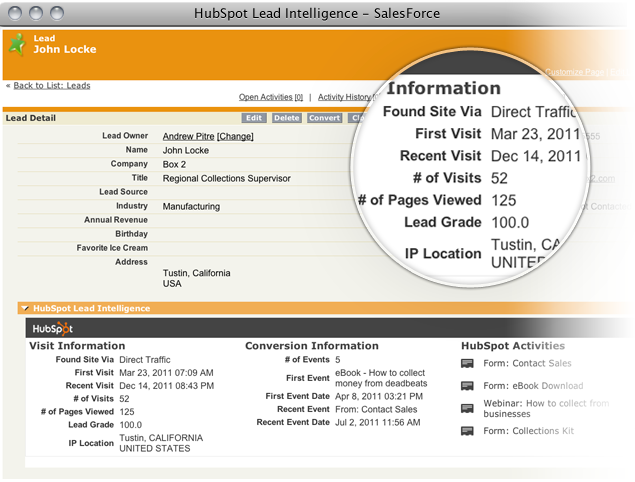The image size is (635, 482).
Task: Change the lead owner via [Change]
Action: [x=235, y=136]
